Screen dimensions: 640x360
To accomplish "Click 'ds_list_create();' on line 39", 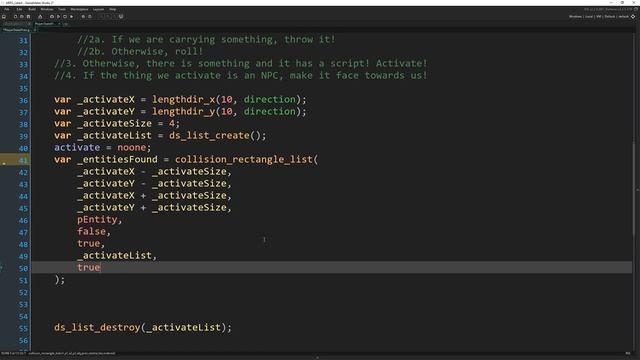I will (218, 136).
